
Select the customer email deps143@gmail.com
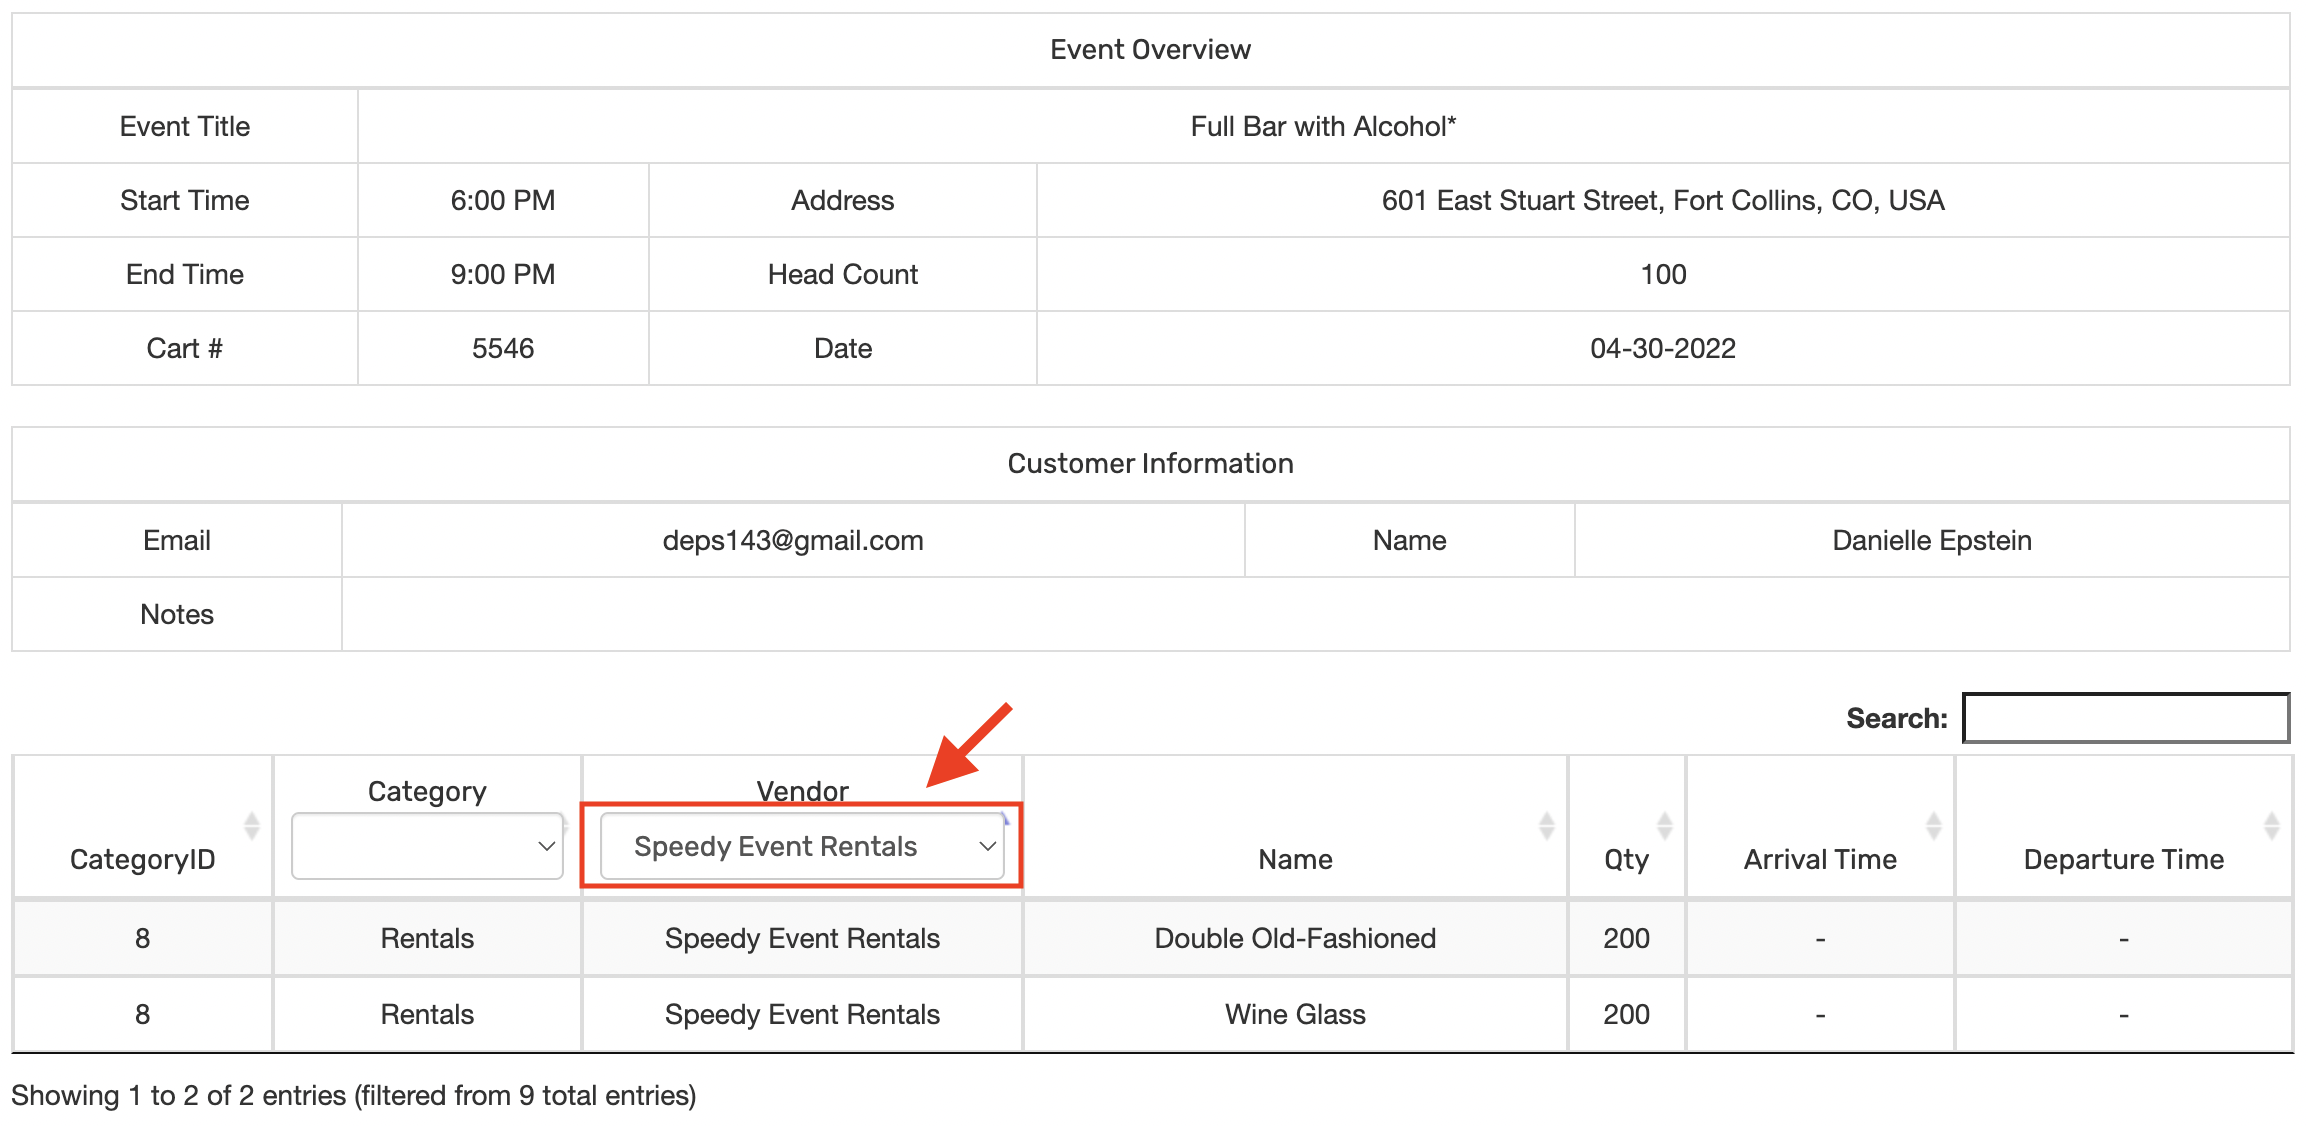point(792,541)
